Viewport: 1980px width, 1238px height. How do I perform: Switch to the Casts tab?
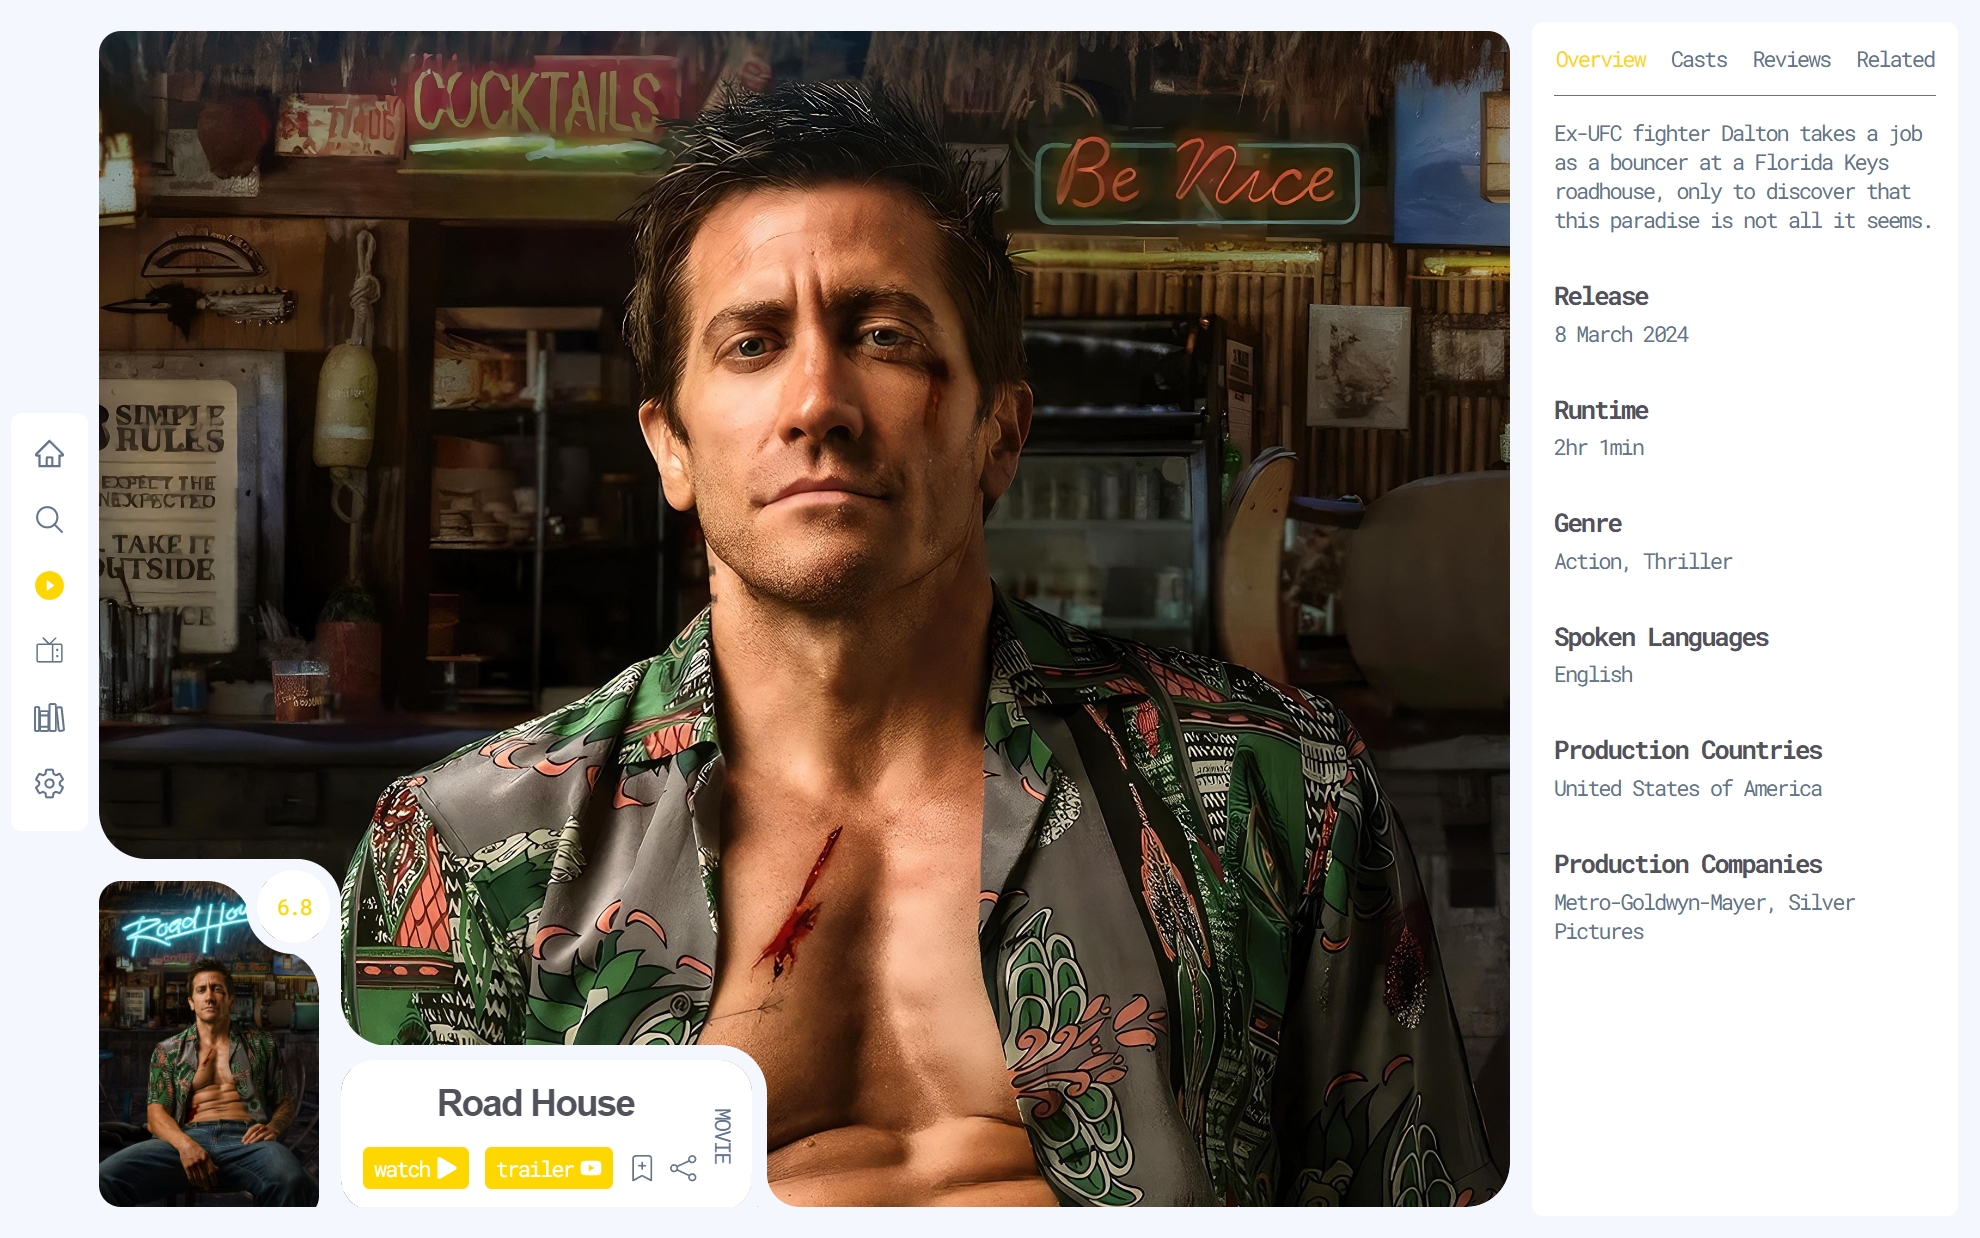click(x=1698, y=60)
